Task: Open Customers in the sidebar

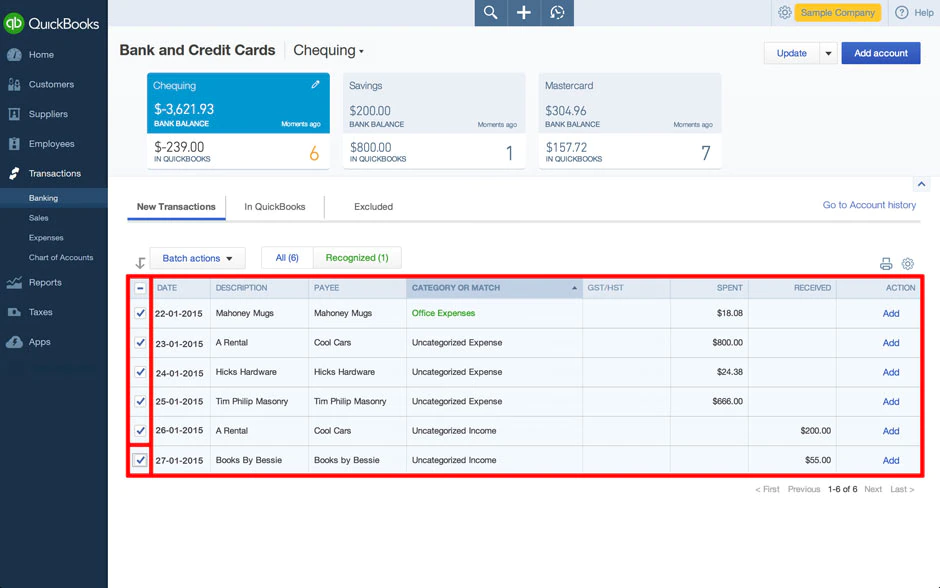Action: click(51, 85)
